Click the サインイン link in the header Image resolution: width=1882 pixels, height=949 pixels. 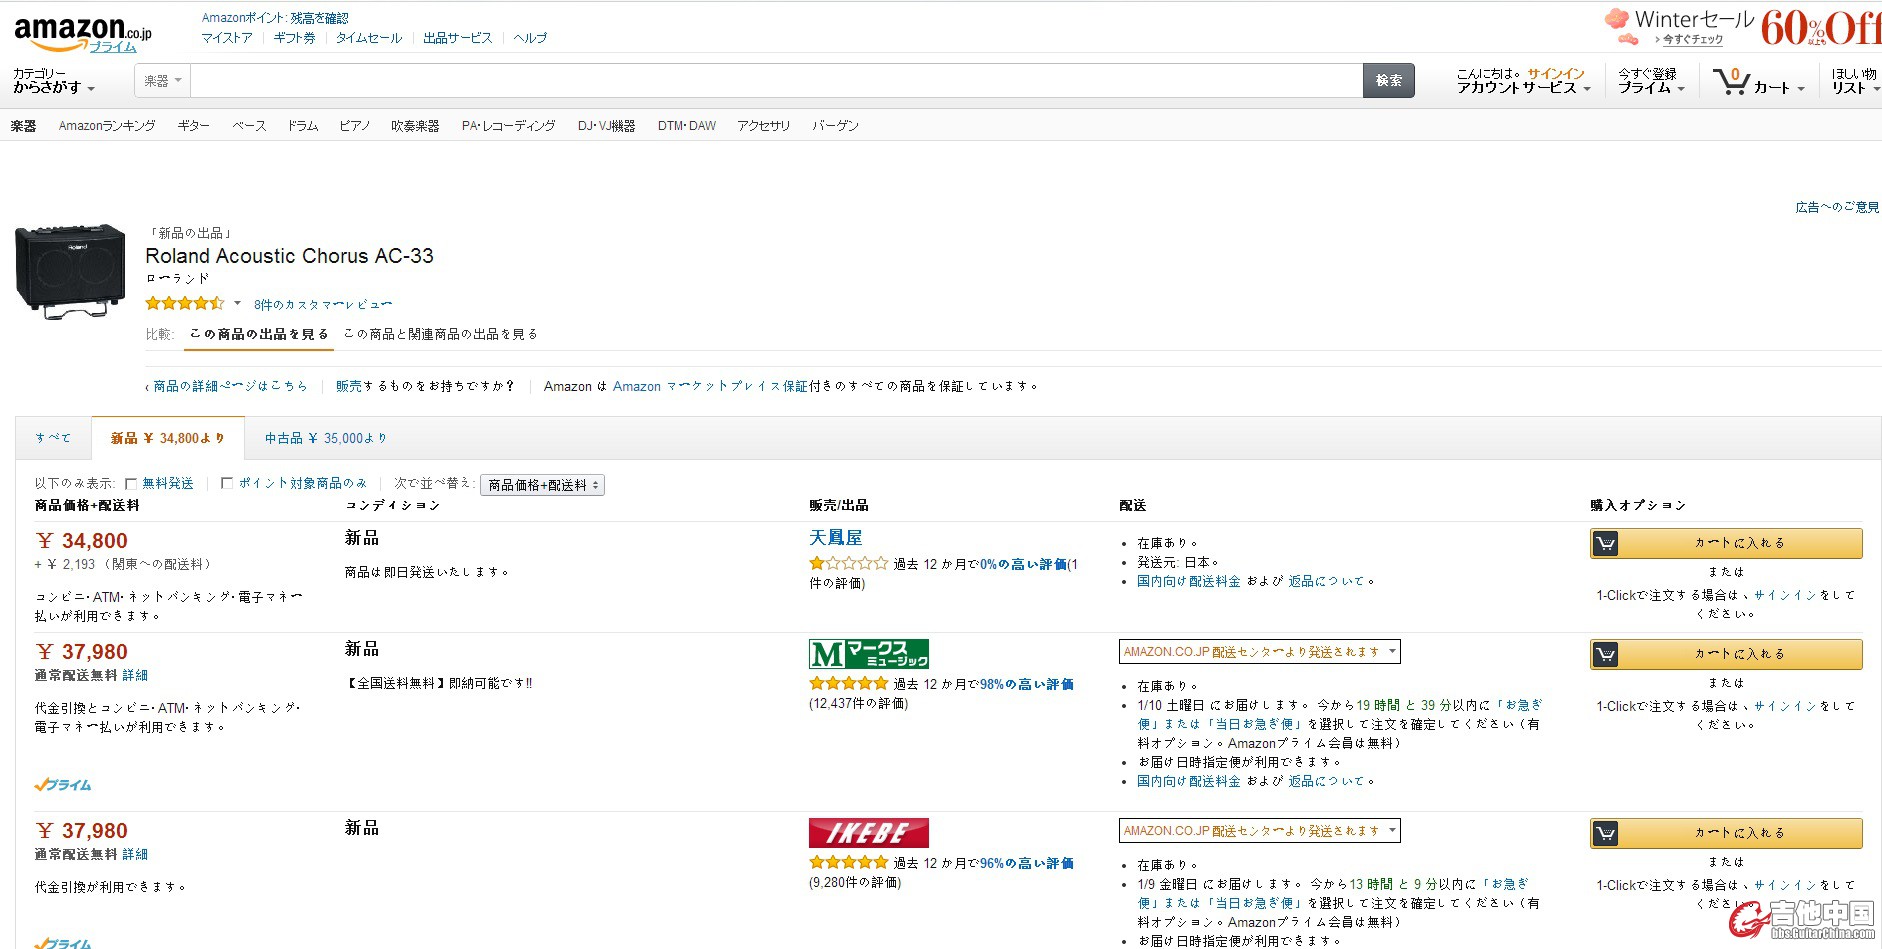(1555, 74)
